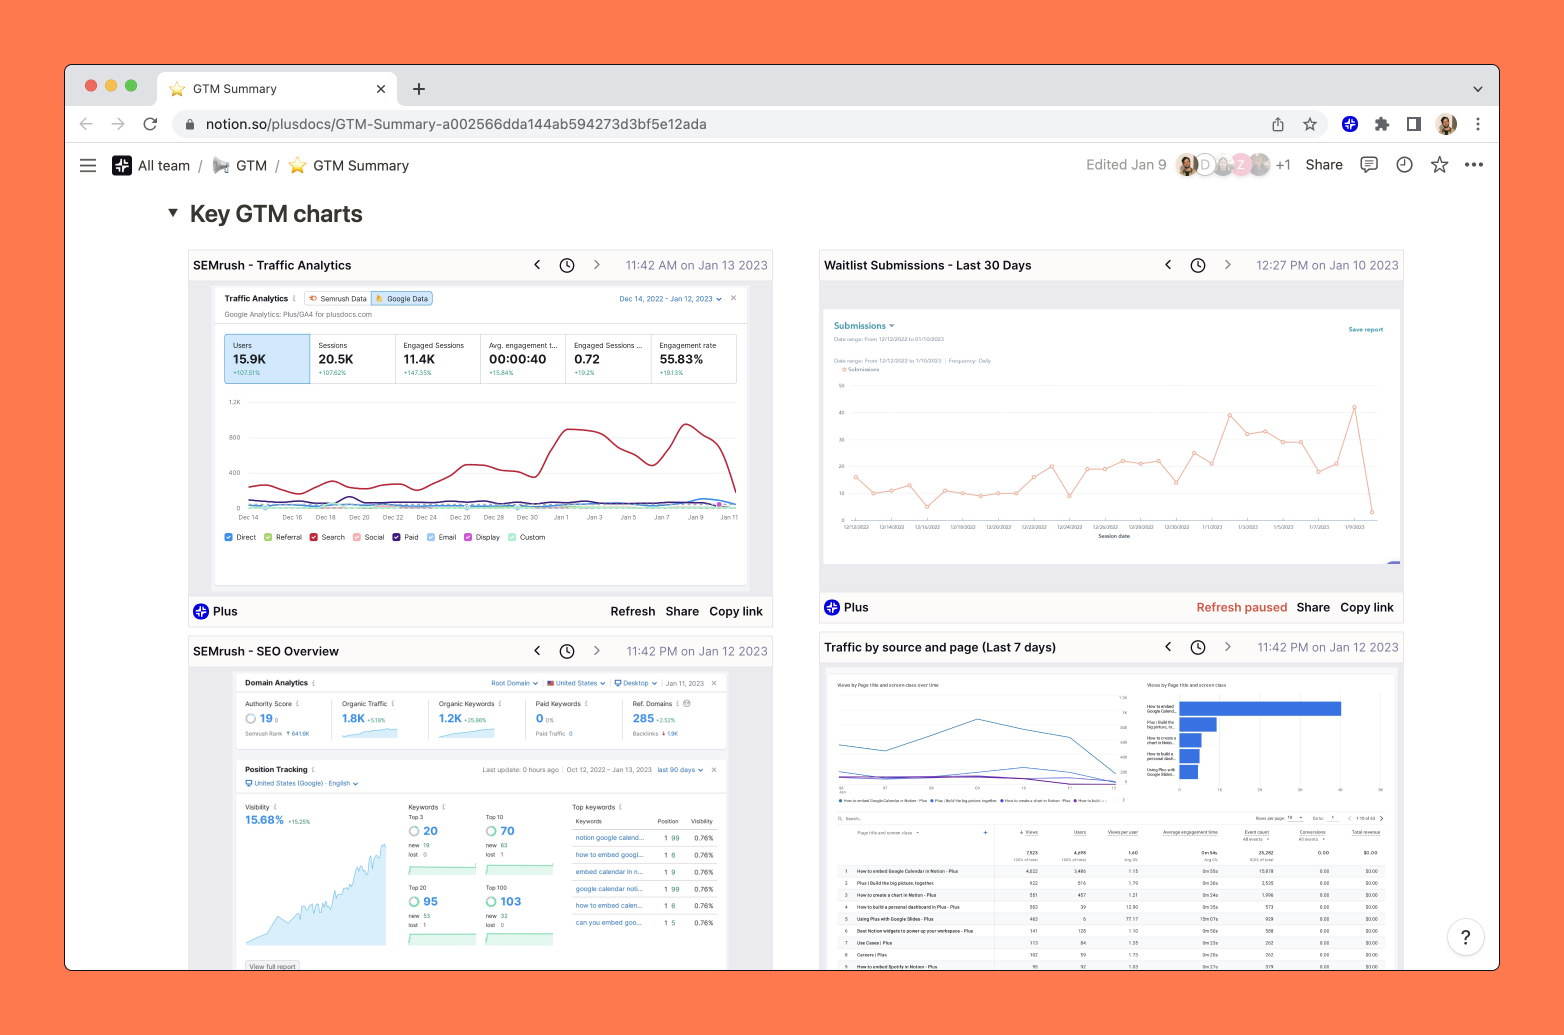Viewport: 1564px width, 1035px height.
Task: Open United States (Google) - English dropdown
Action: [x=301, y=783]
